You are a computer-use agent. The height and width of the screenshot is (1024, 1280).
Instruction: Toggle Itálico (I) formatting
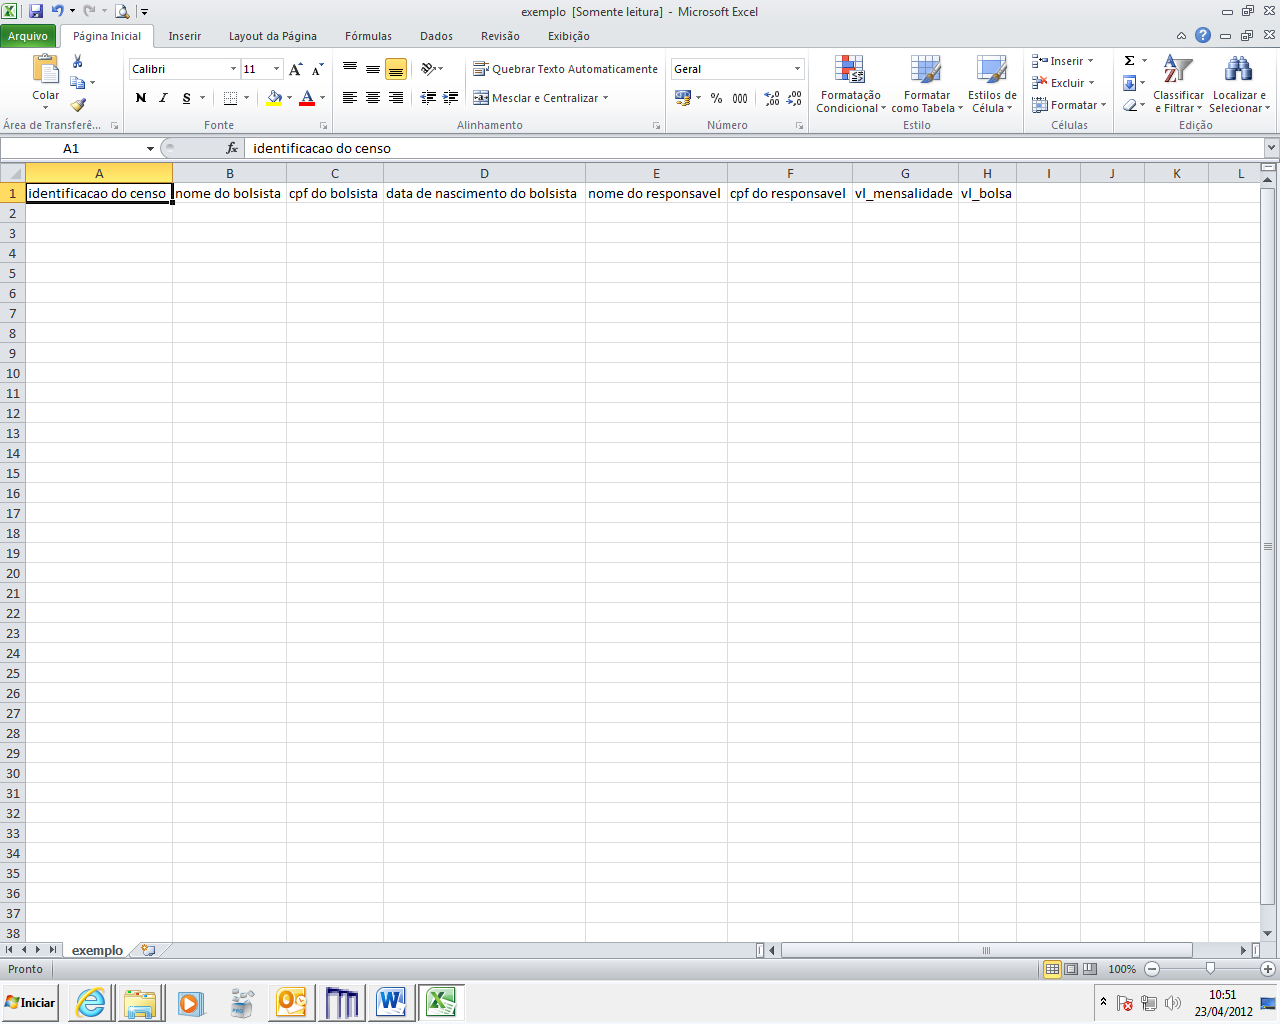coord(163,98)
